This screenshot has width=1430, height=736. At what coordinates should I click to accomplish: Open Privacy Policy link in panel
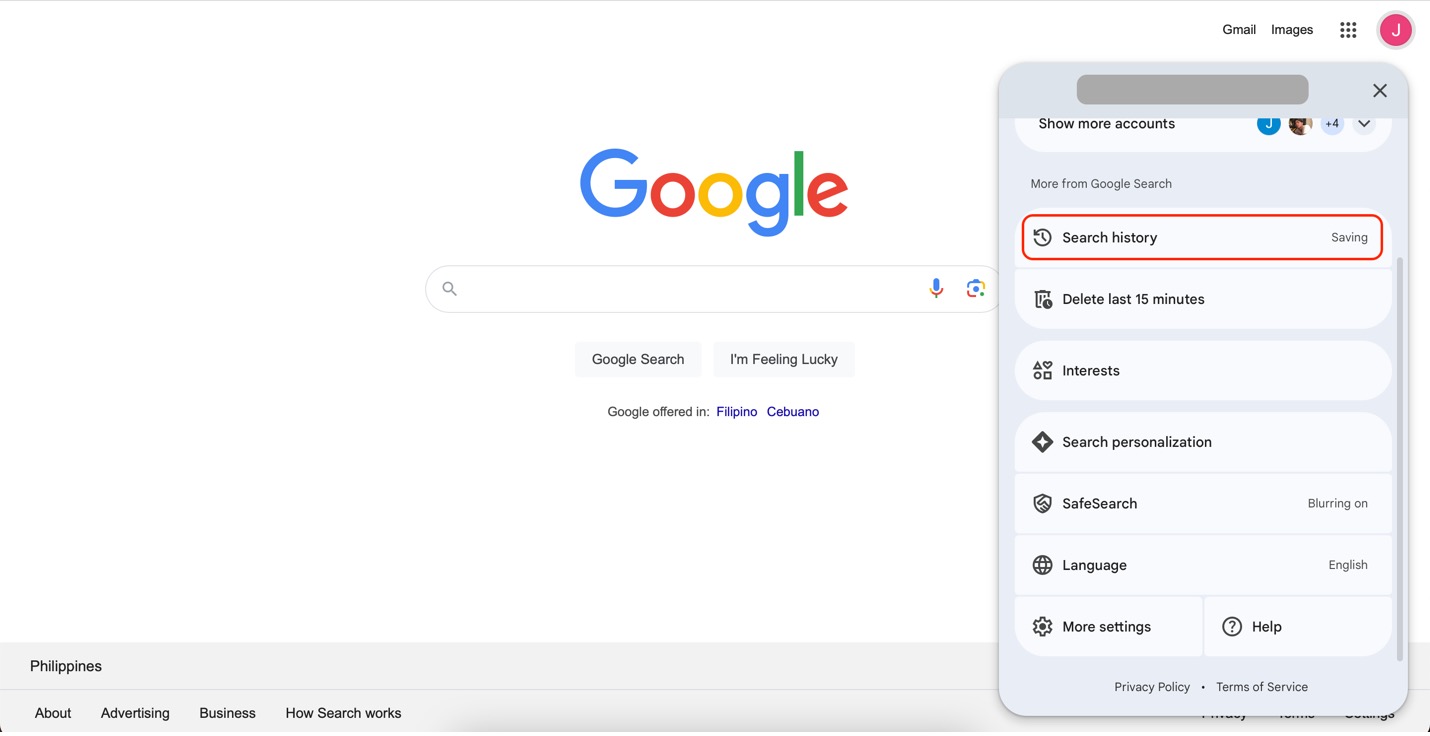(x=1152, y=687)
